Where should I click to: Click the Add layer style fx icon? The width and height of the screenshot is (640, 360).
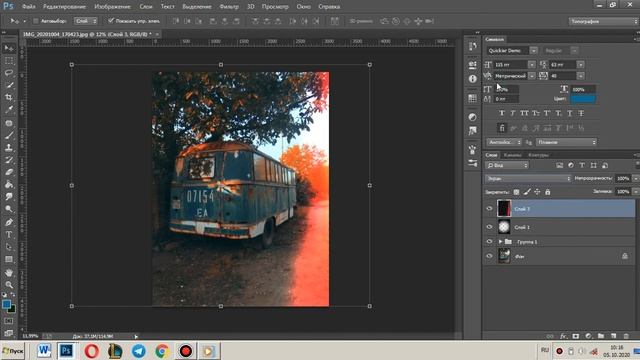point(563,336)
